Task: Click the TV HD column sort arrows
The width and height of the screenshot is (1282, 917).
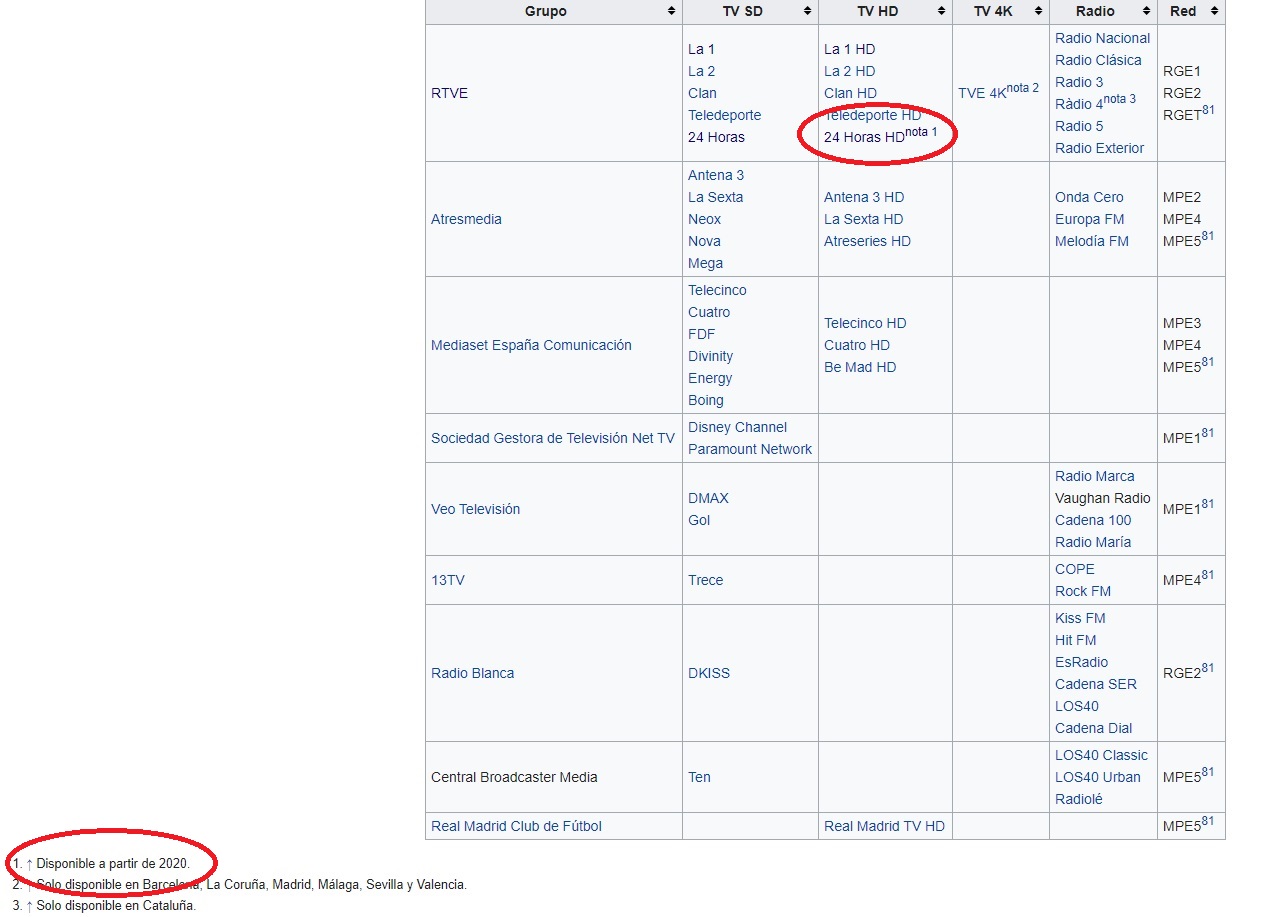Action: pyautogui.click(x=941, y=12)
